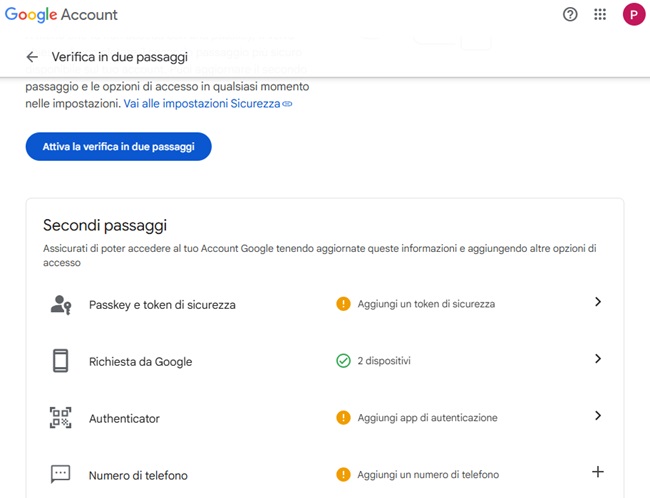Open the profile avatar menu
This screenshot has width=650, height=498.
click(632, 15)
